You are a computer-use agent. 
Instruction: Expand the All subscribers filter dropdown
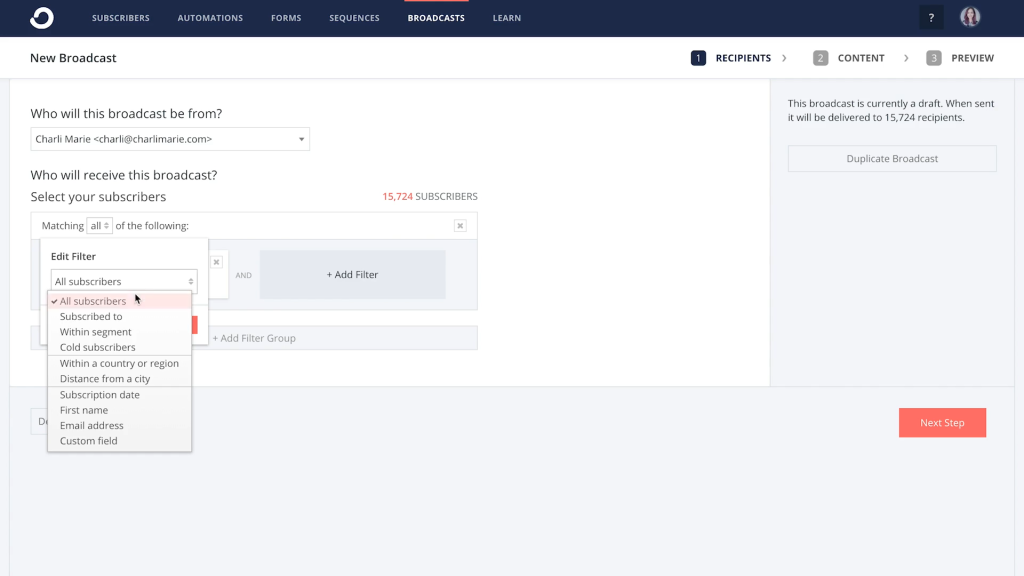pos(124,282)
